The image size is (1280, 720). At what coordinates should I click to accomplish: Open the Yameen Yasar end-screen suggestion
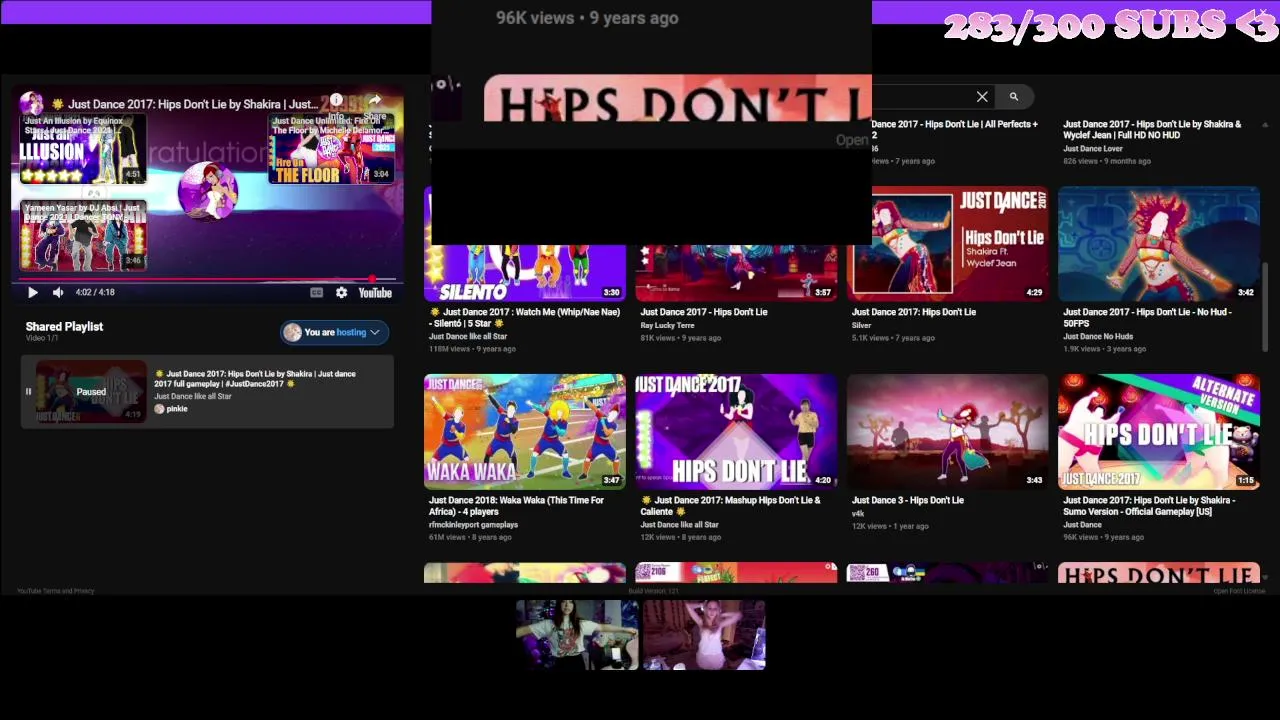coord(84,236)
